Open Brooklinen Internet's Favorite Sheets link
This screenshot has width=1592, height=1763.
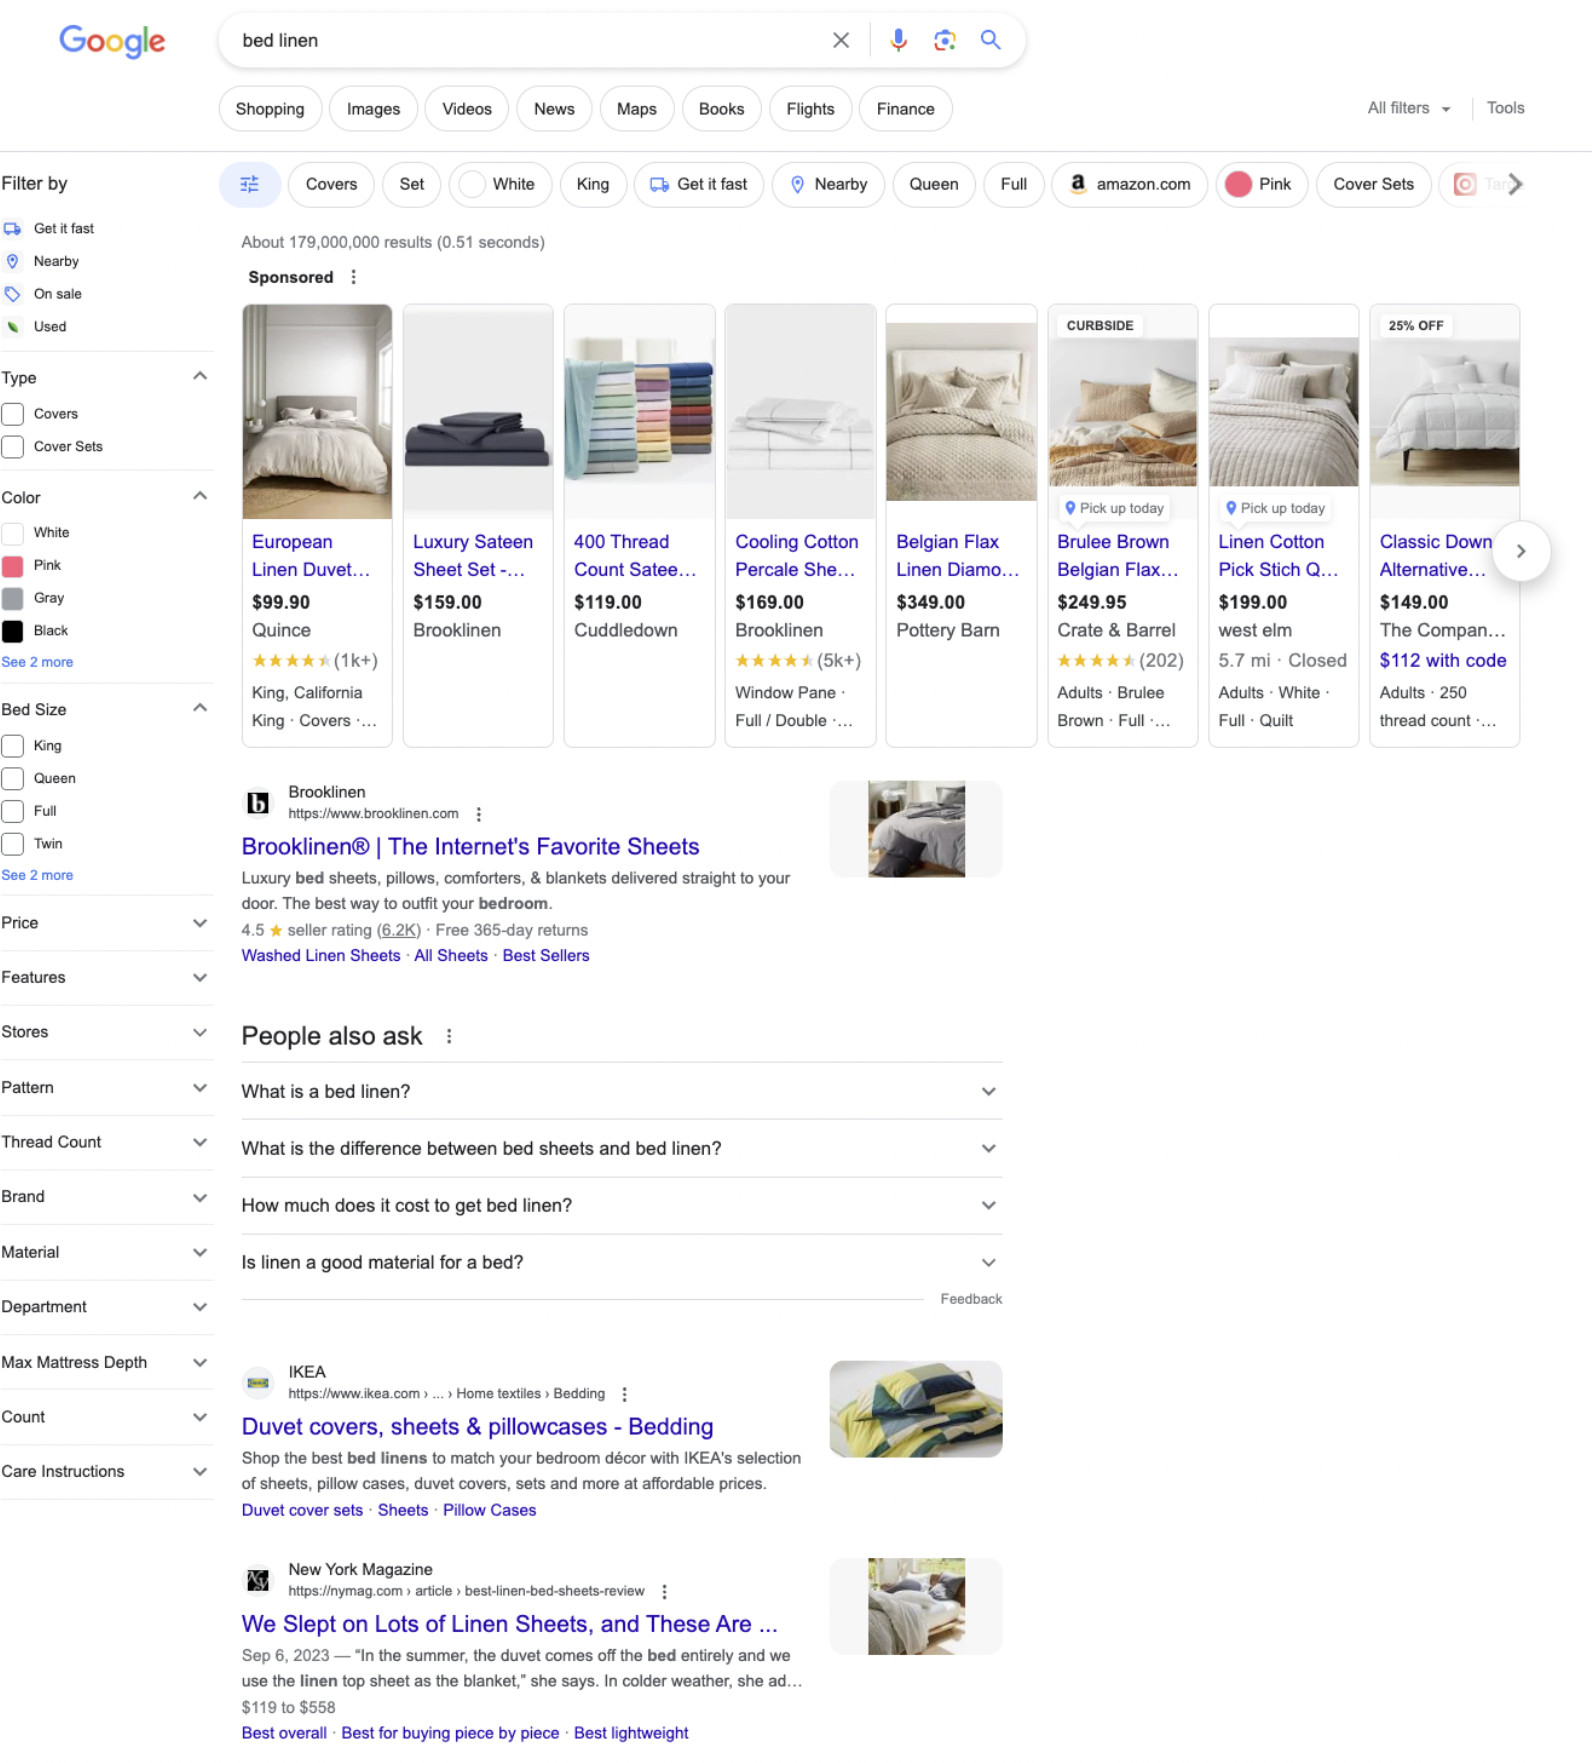click(x=470, y=847)
